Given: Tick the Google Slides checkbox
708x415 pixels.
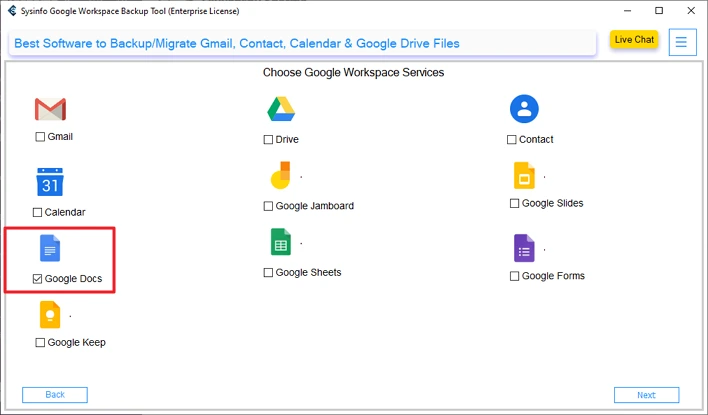Looking at the screenshot, I should 514,204.
